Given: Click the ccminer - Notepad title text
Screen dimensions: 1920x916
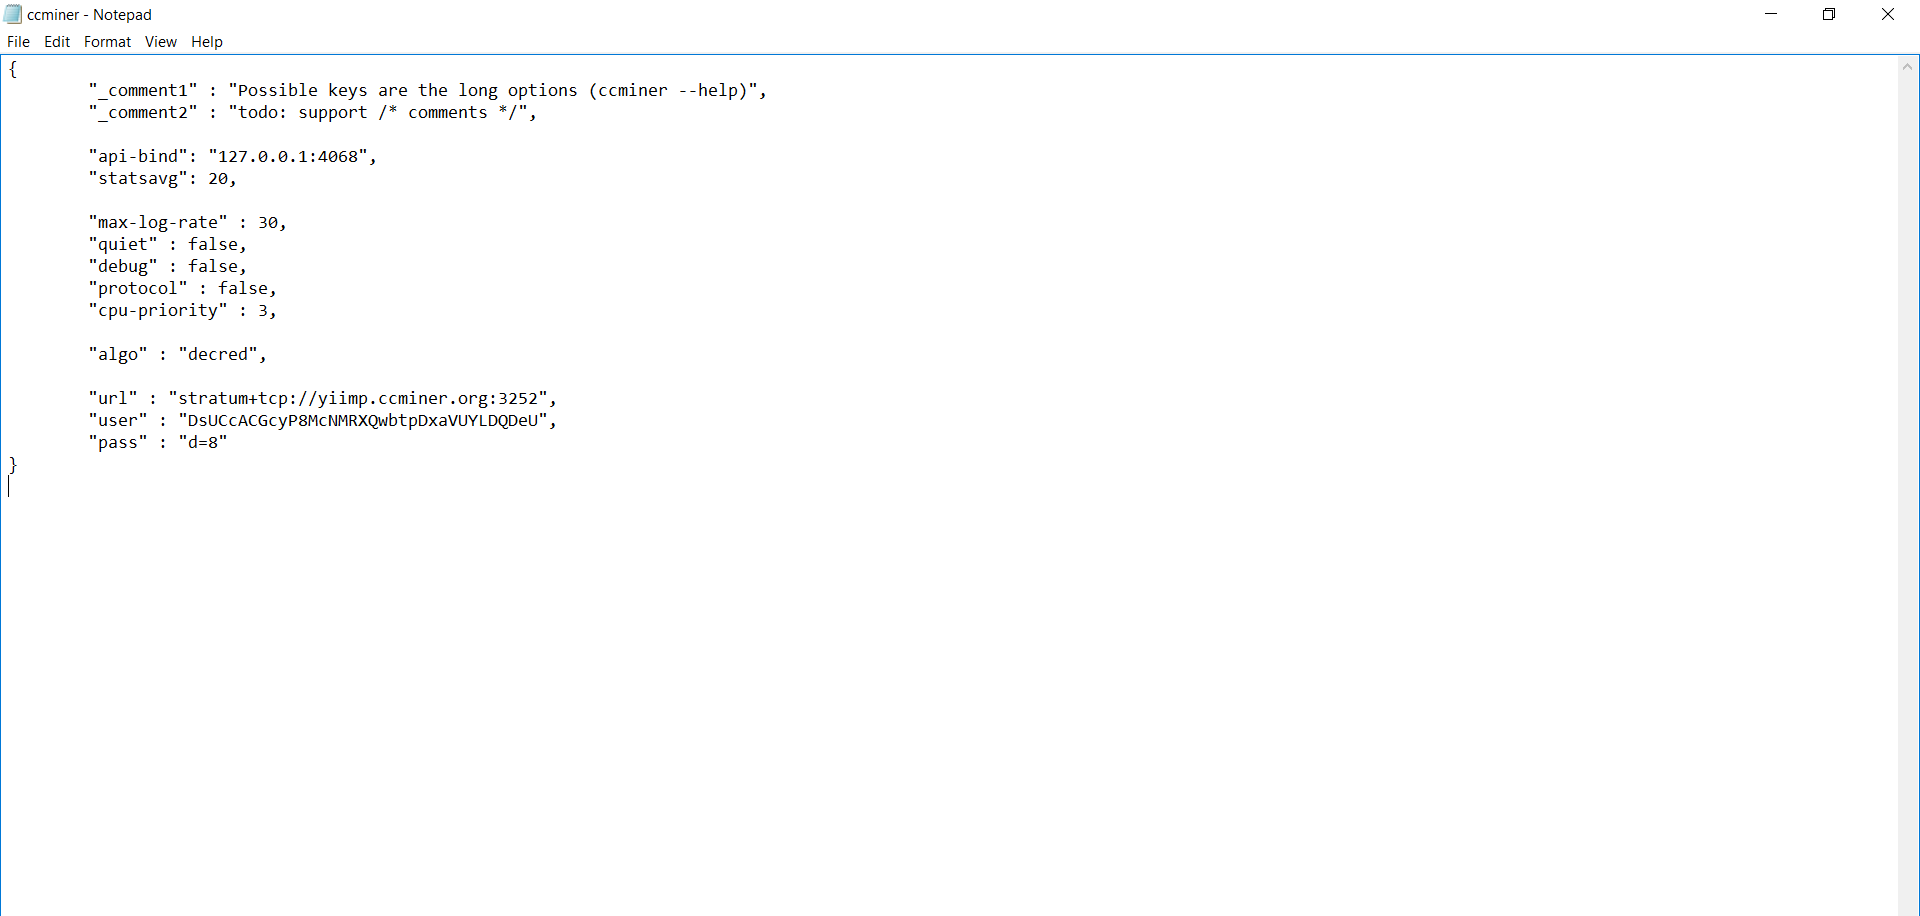Looking at the screenshot, I should 89,15.
